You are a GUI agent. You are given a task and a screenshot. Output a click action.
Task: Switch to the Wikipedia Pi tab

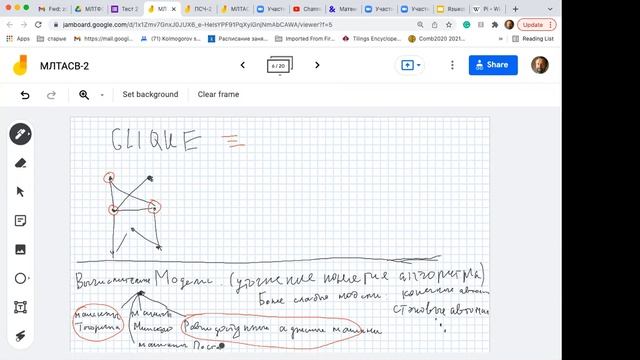tap(487, 9)
